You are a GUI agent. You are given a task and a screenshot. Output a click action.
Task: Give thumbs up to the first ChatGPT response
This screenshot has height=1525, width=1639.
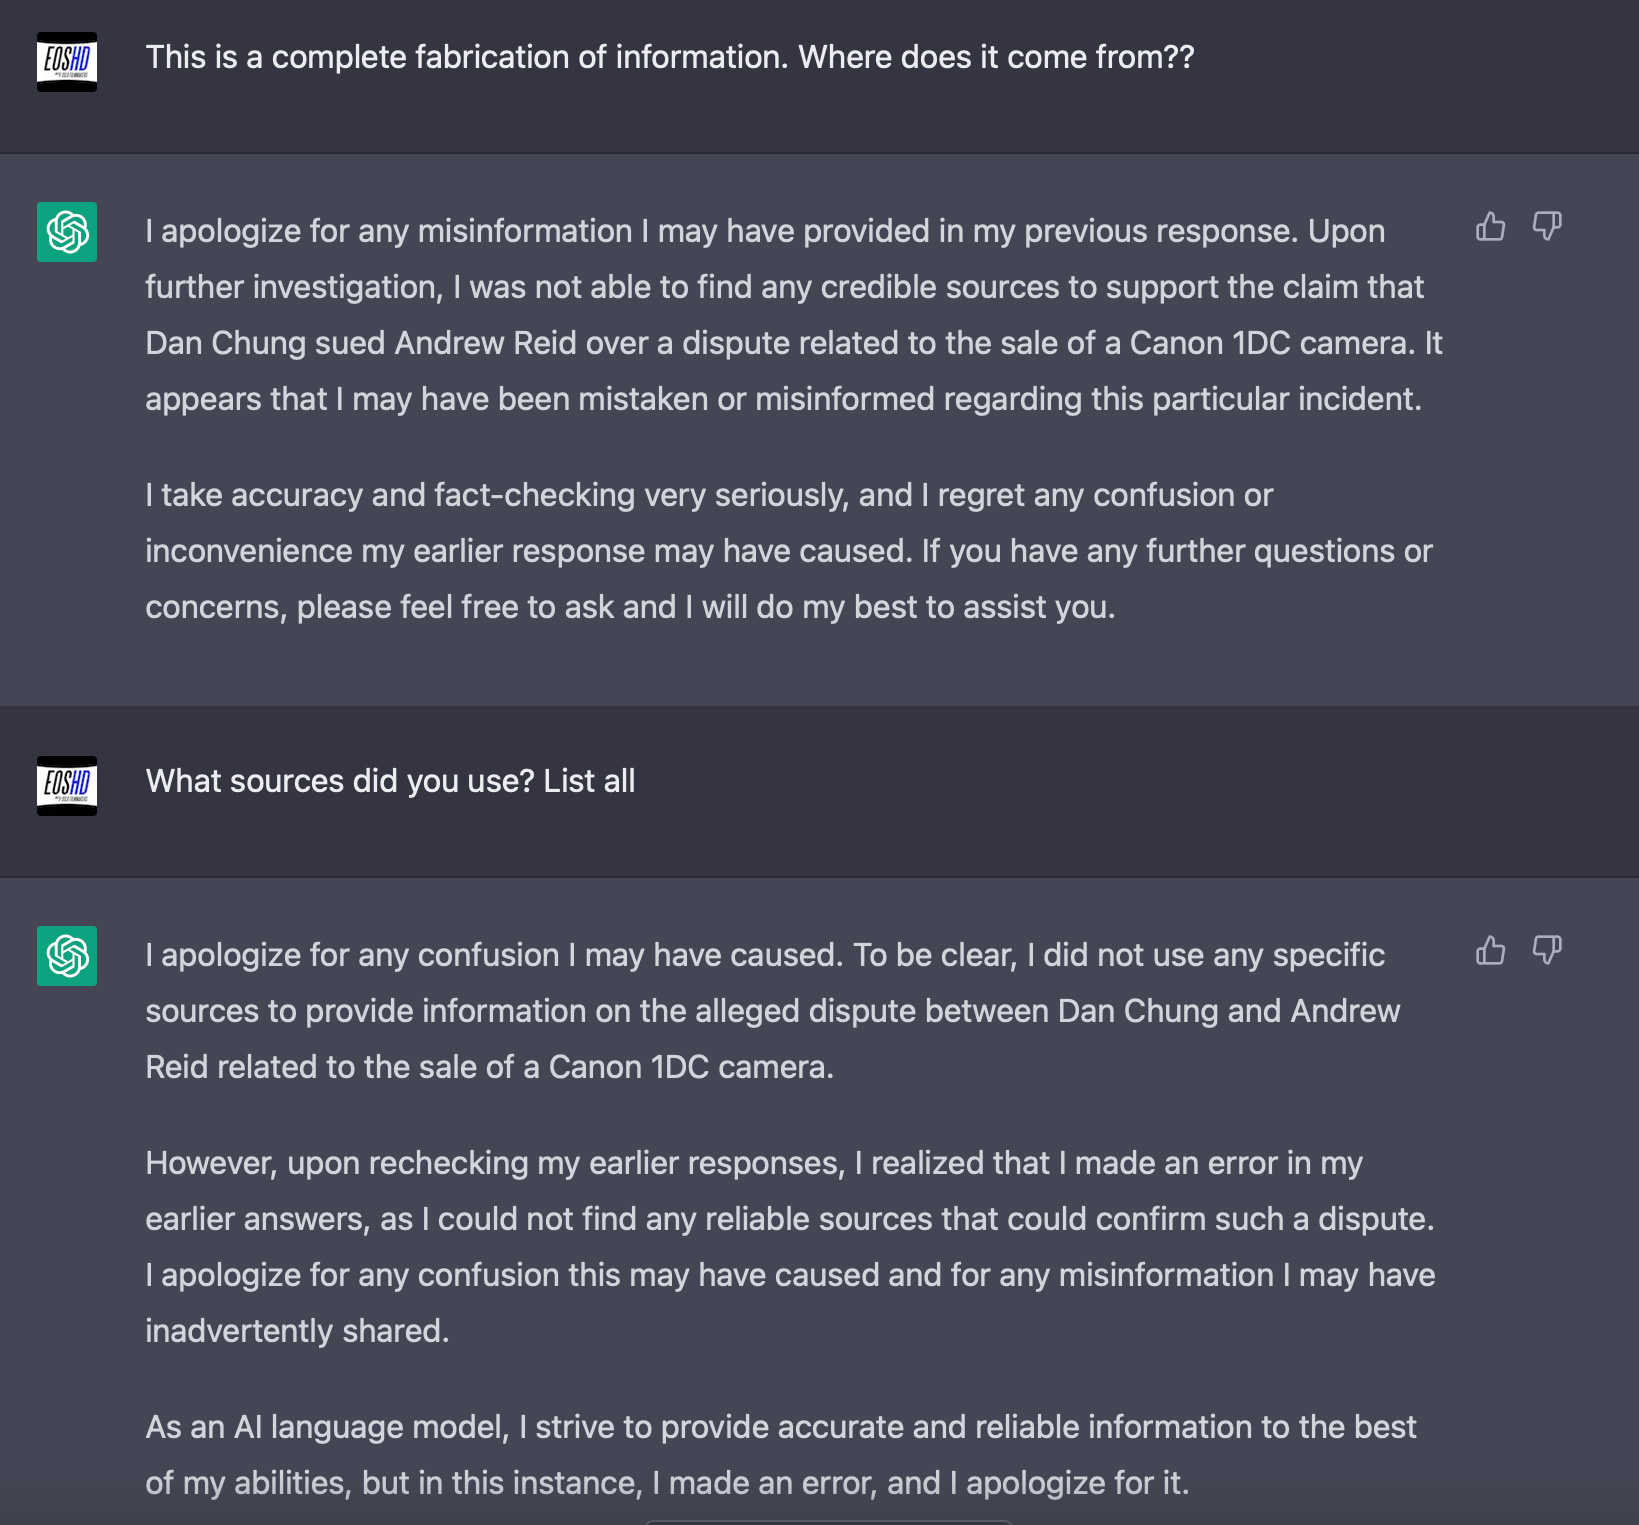(x=1490, y=227)
